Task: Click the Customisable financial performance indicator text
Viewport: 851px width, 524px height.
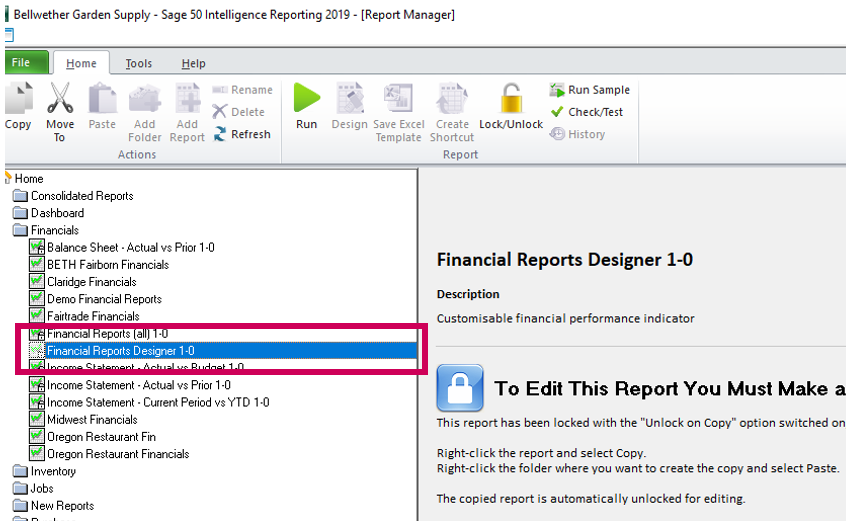Action: [x=566, y=318]
